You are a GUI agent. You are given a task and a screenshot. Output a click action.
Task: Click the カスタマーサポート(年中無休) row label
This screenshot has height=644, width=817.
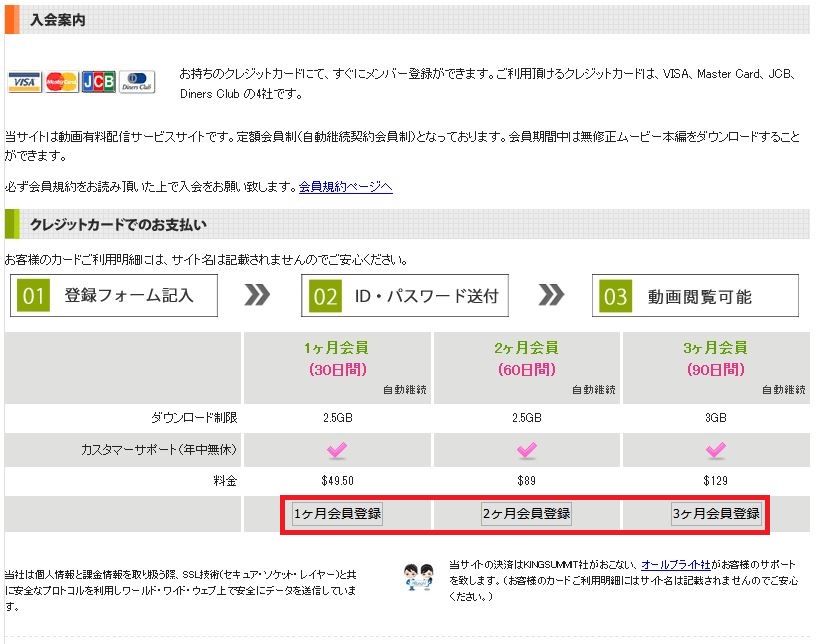pyautogui.click(x=159, y=449)
